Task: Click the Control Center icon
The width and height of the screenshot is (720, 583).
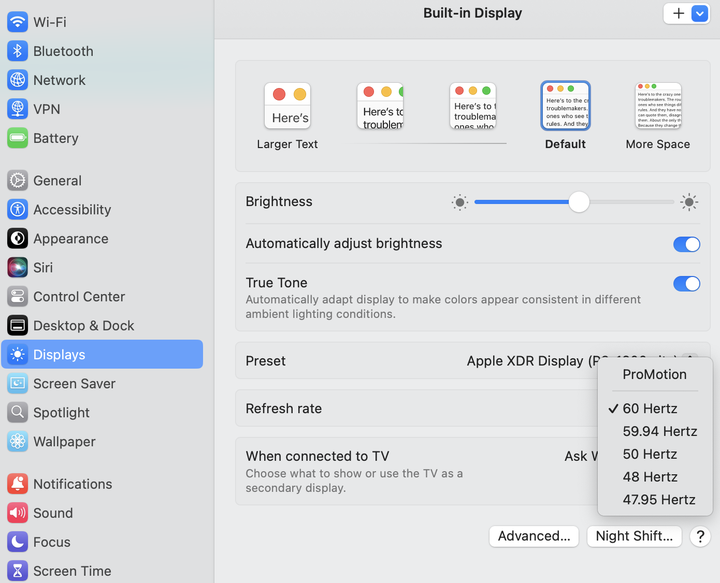Action: coord(17,297)
